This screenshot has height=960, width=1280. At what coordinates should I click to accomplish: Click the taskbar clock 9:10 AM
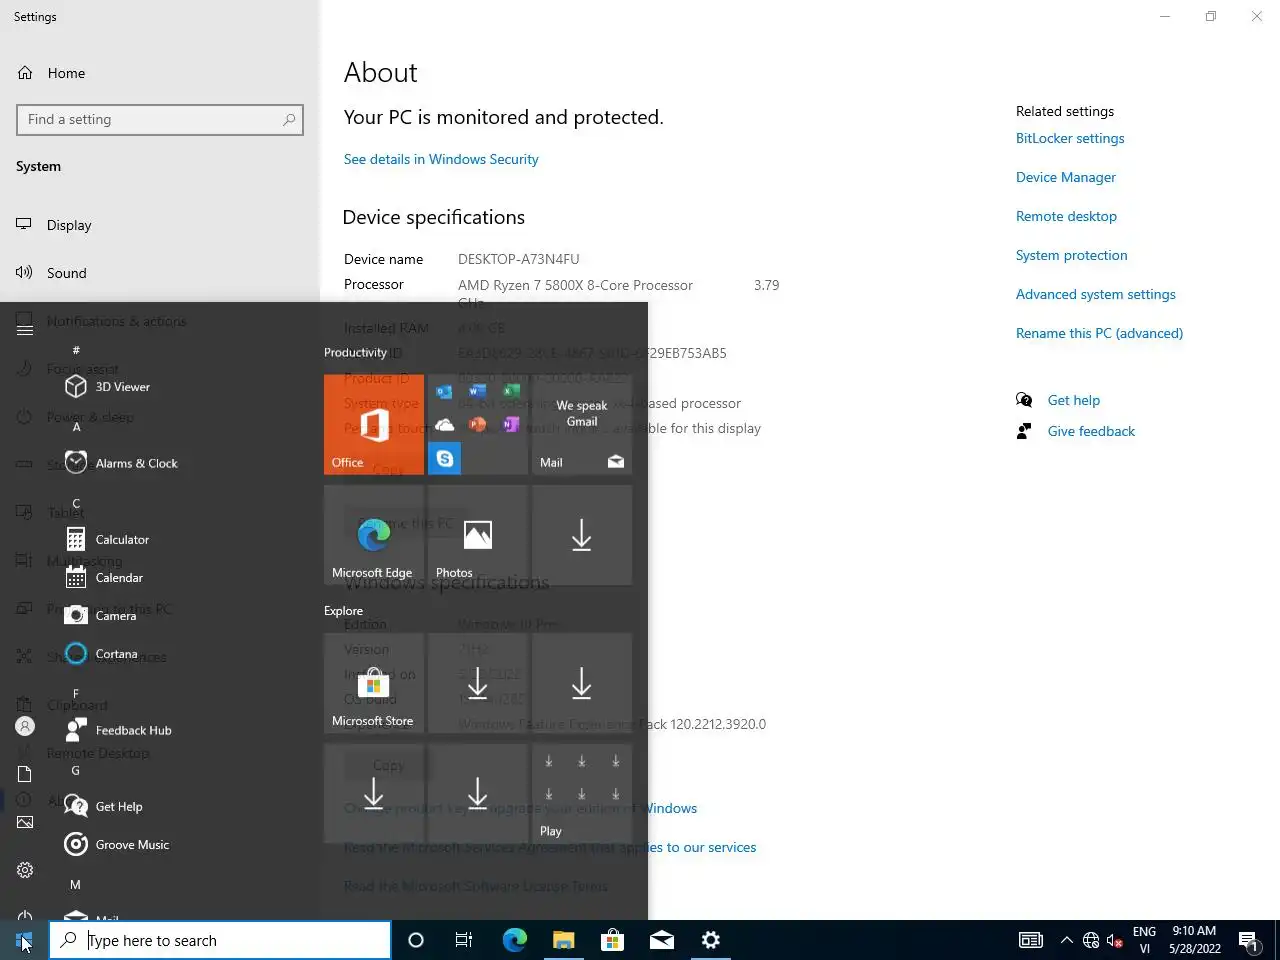(1194, 940)
